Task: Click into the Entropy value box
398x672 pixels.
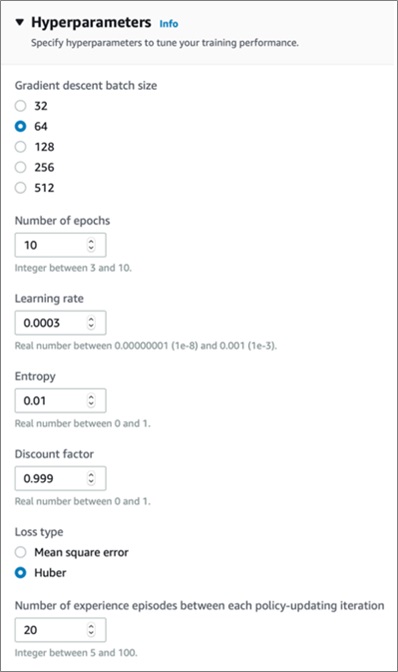Action: pyautogui.click(x=60, y=401)
